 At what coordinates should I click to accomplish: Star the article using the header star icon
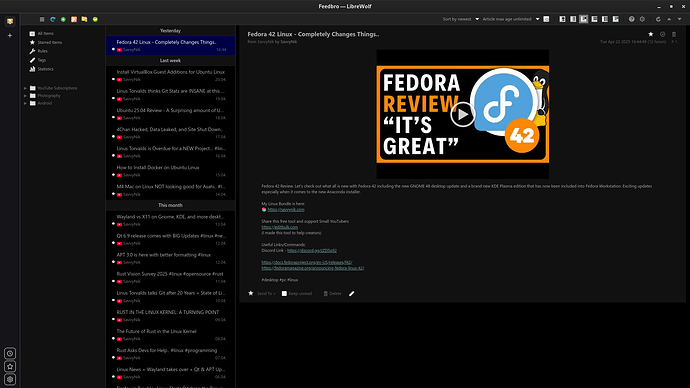[651, 34]
